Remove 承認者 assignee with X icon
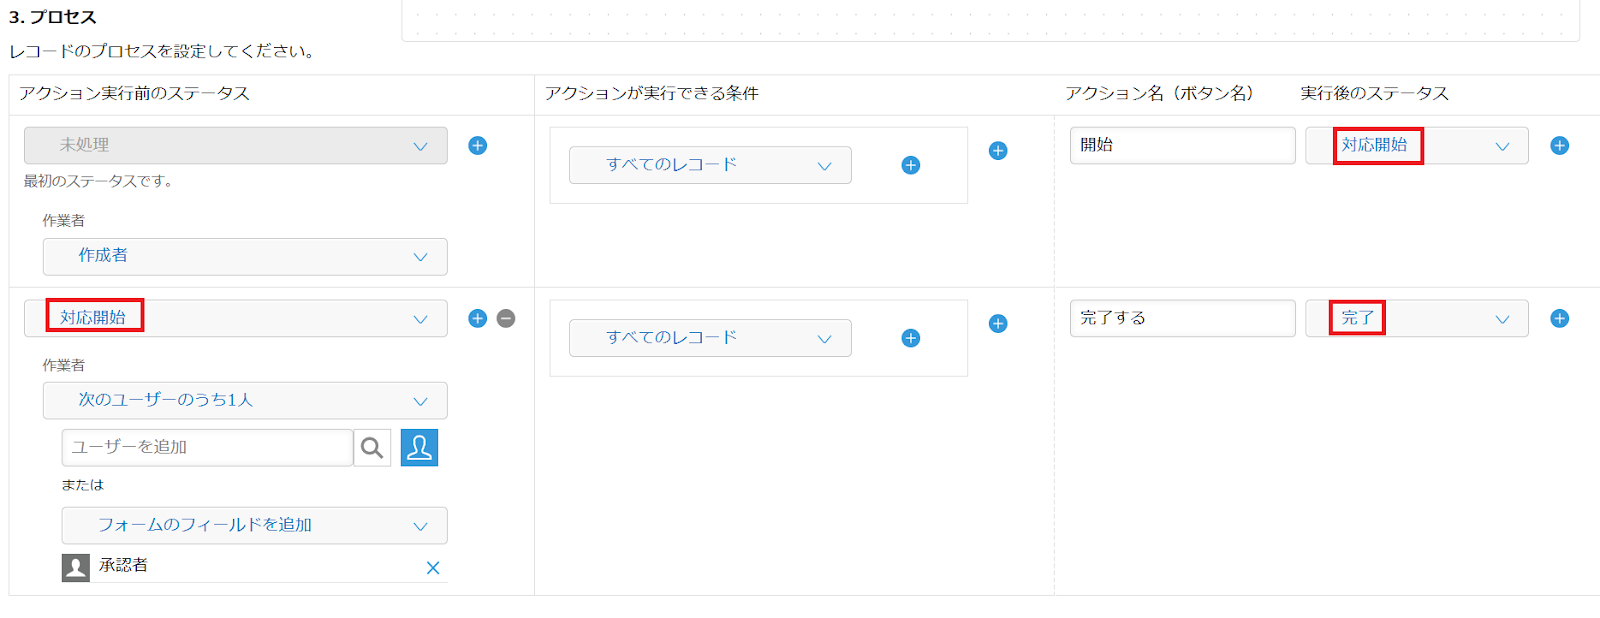 (x=433, y=568)
